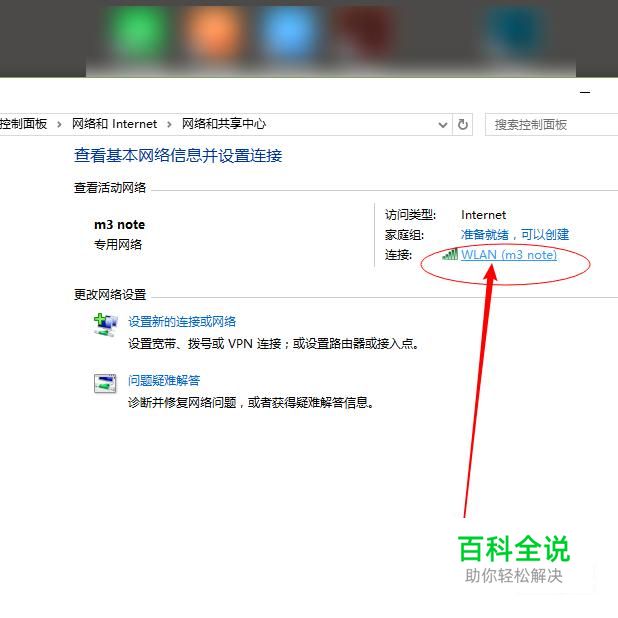This screenshot has width=618, height=618.
Task: Open 设置新的连接或网络 link
Action: [182, 322]
